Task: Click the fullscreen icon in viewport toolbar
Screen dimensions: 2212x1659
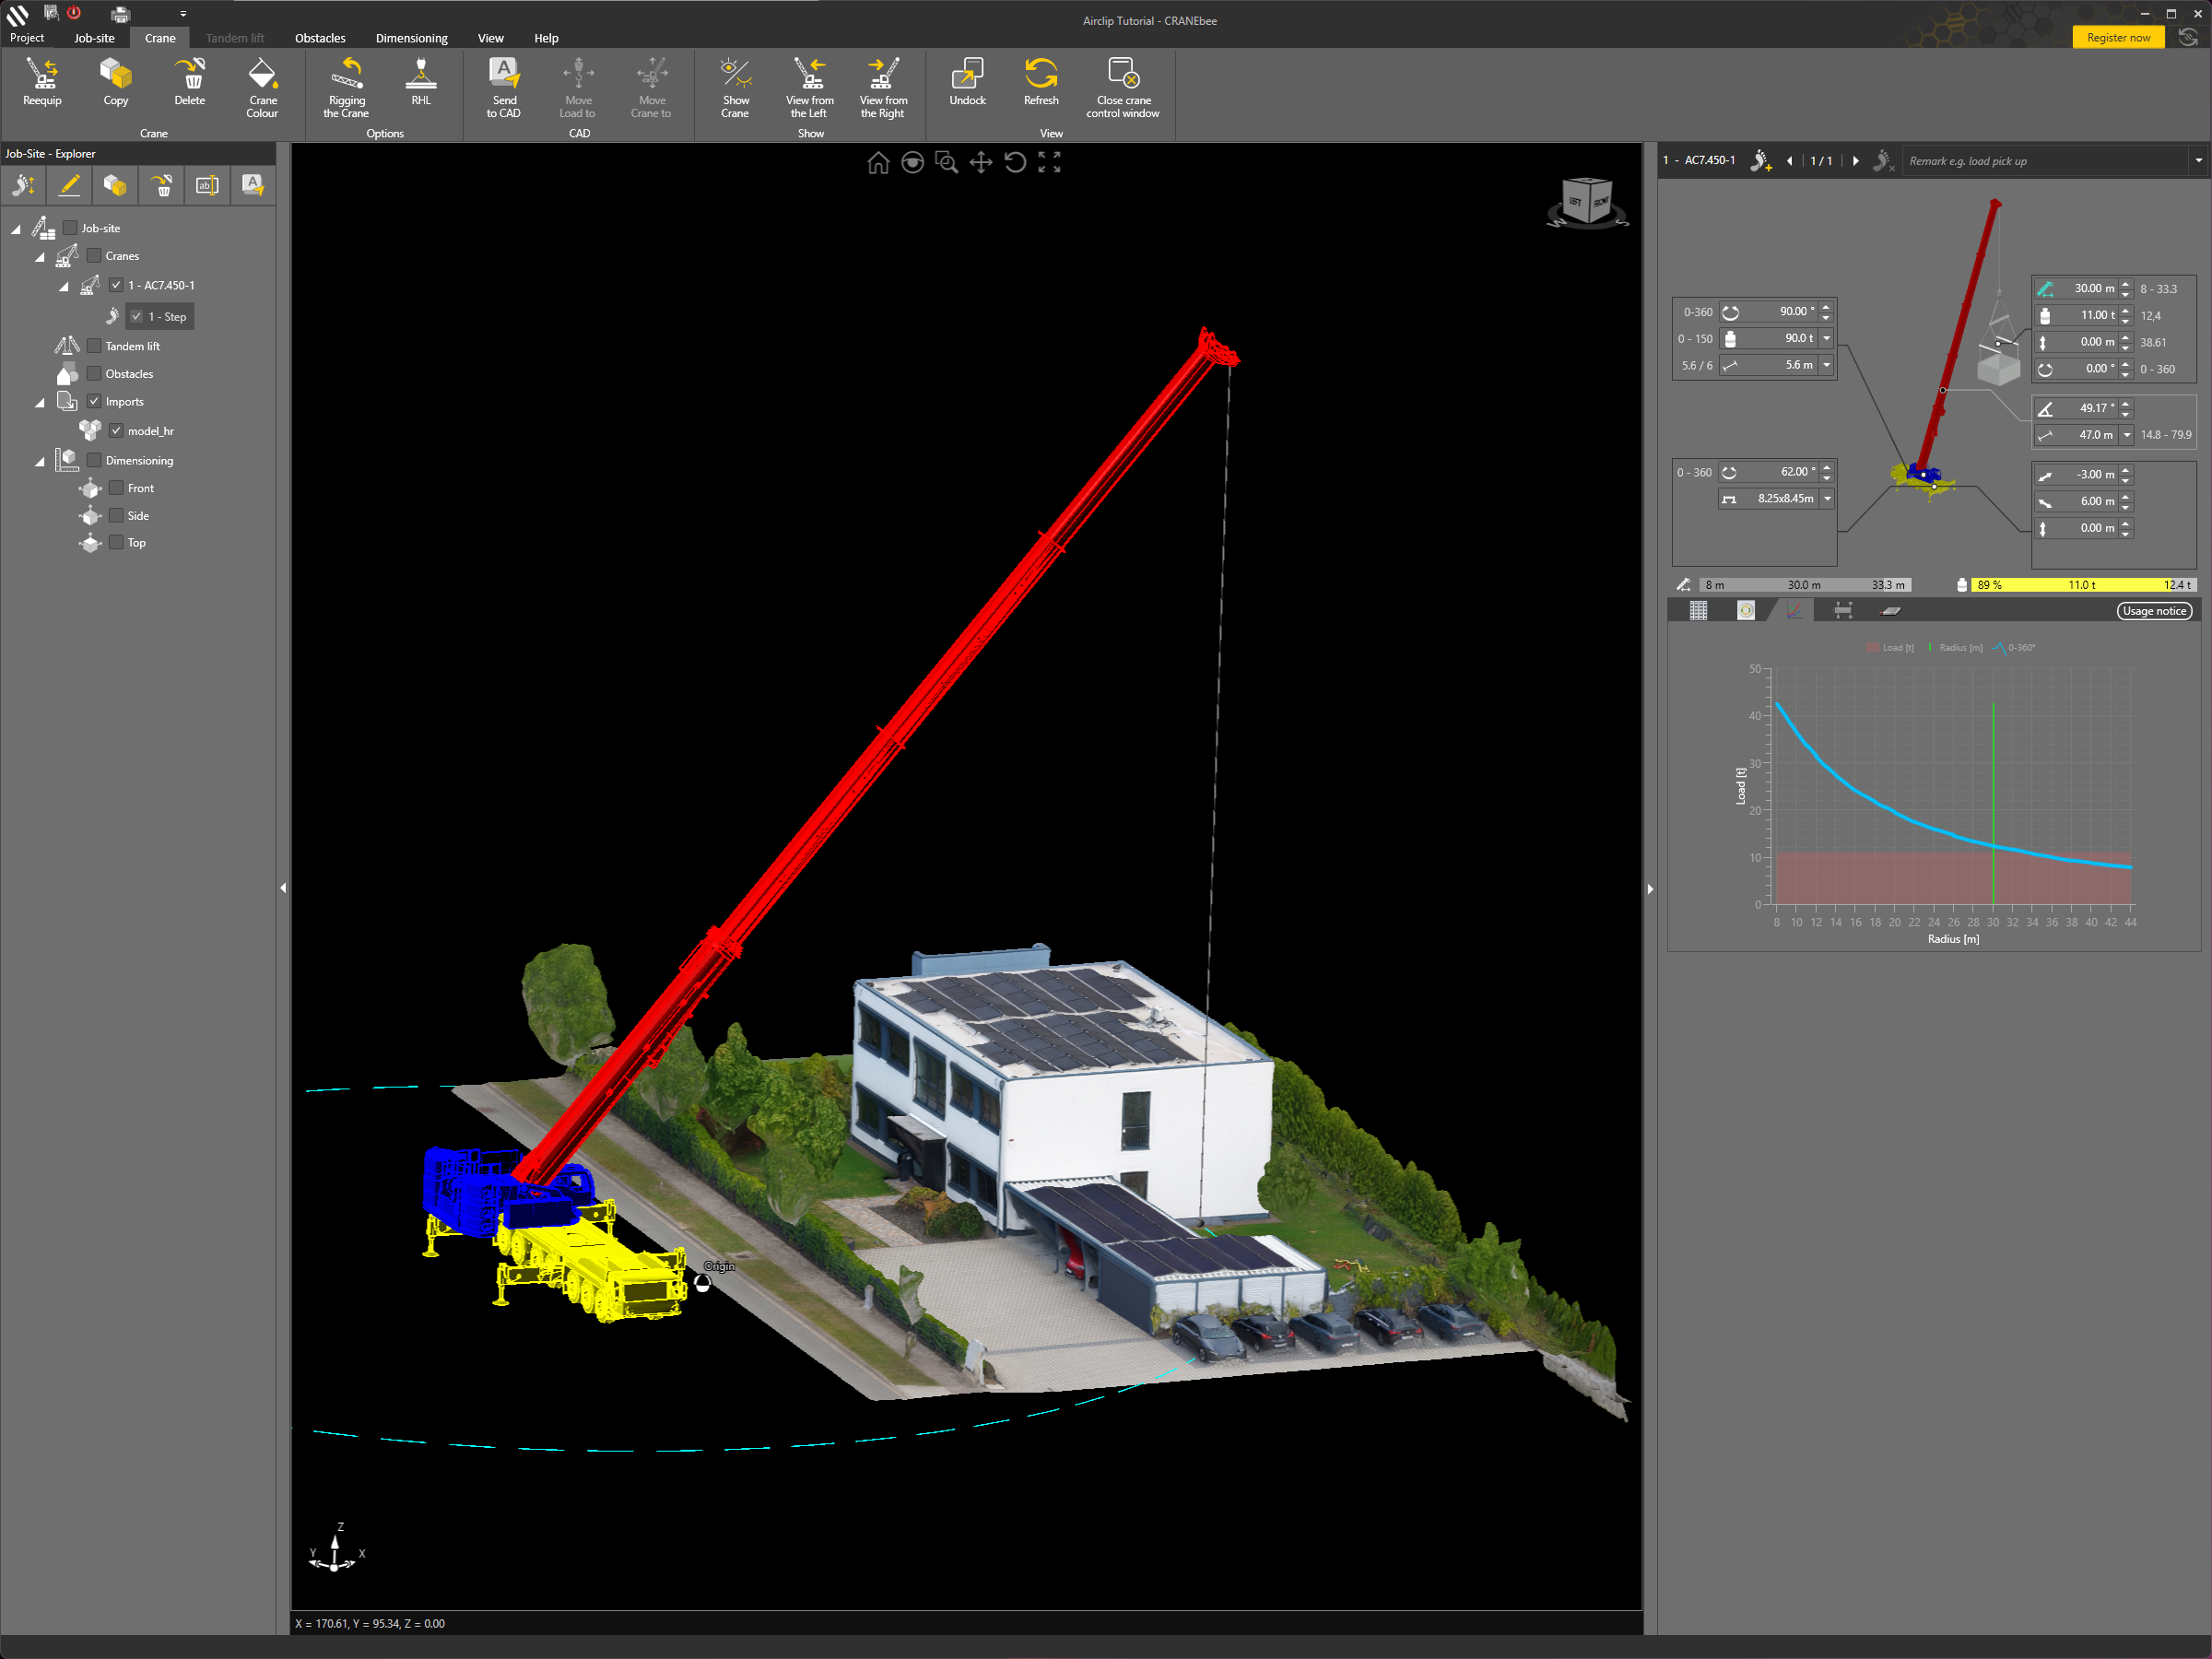Action: (1049, 163)
